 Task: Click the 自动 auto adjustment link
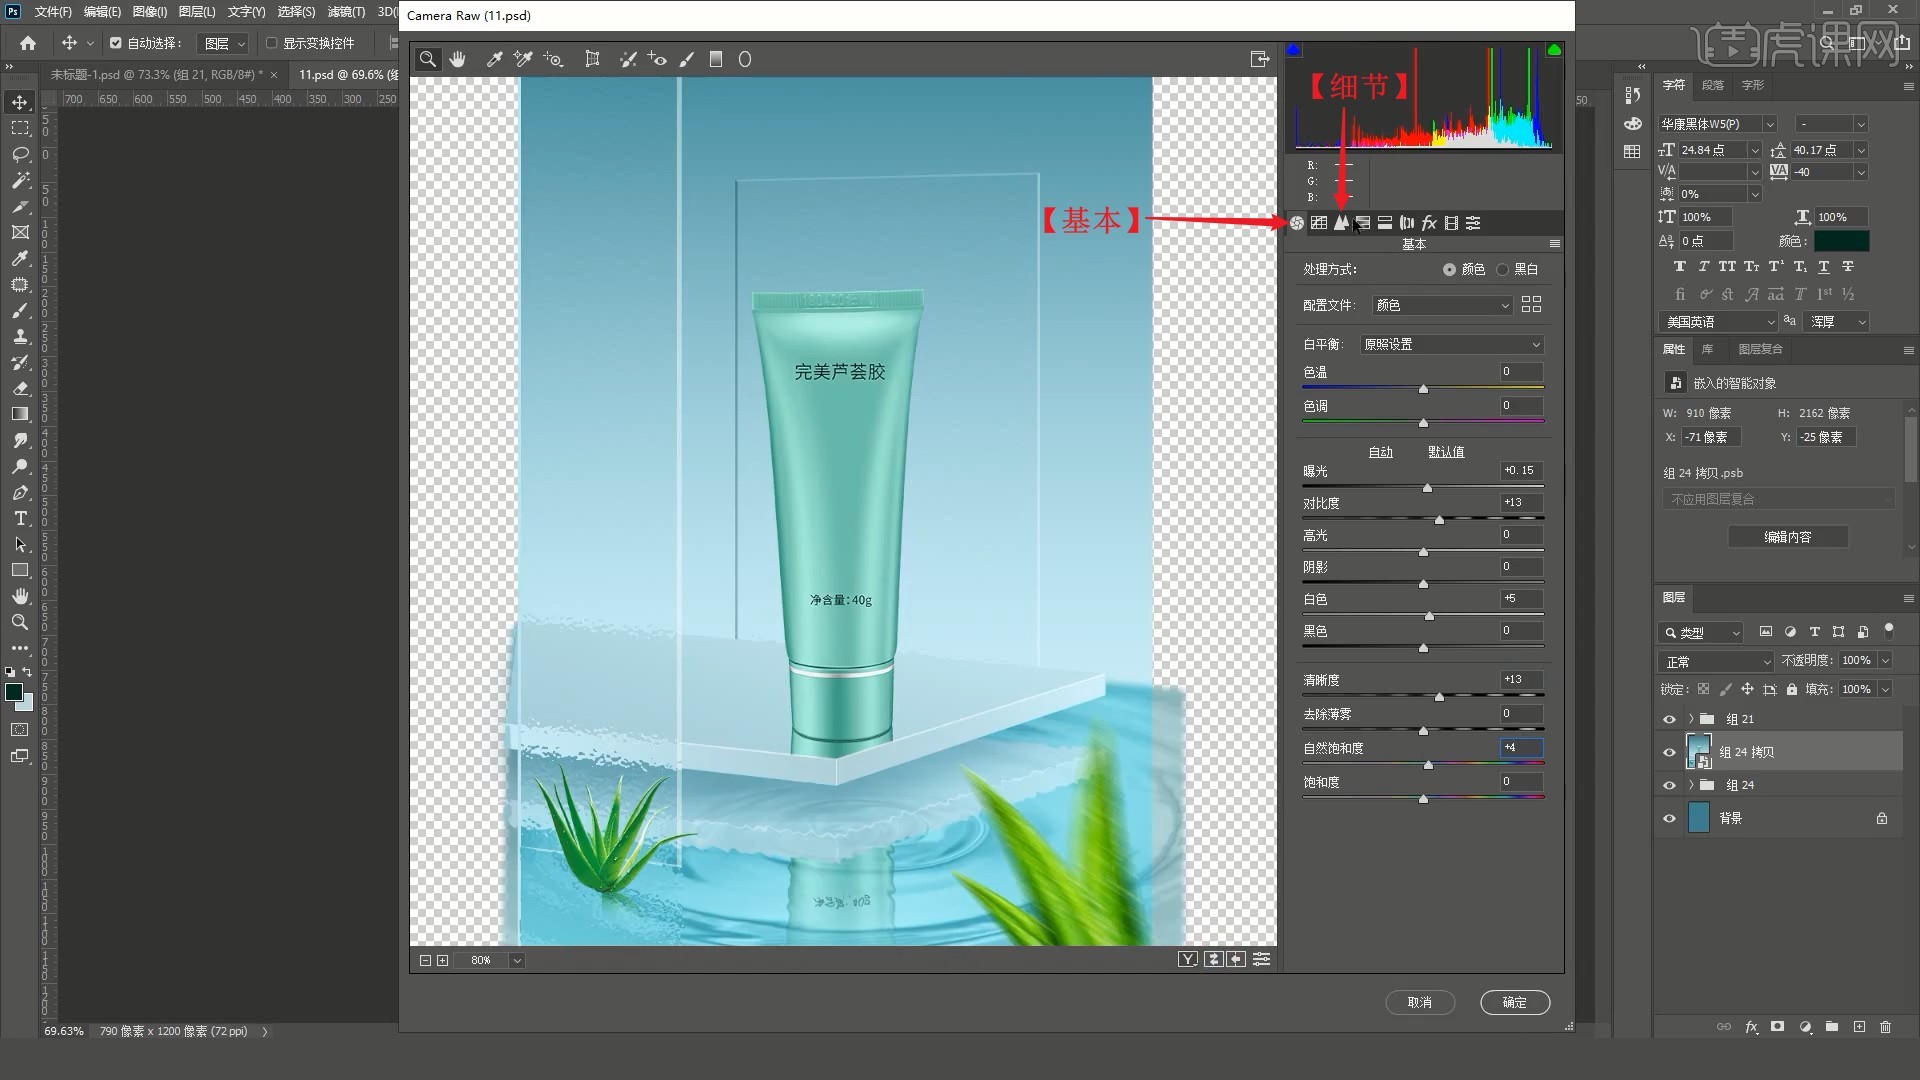click(x=1380, y=452)
